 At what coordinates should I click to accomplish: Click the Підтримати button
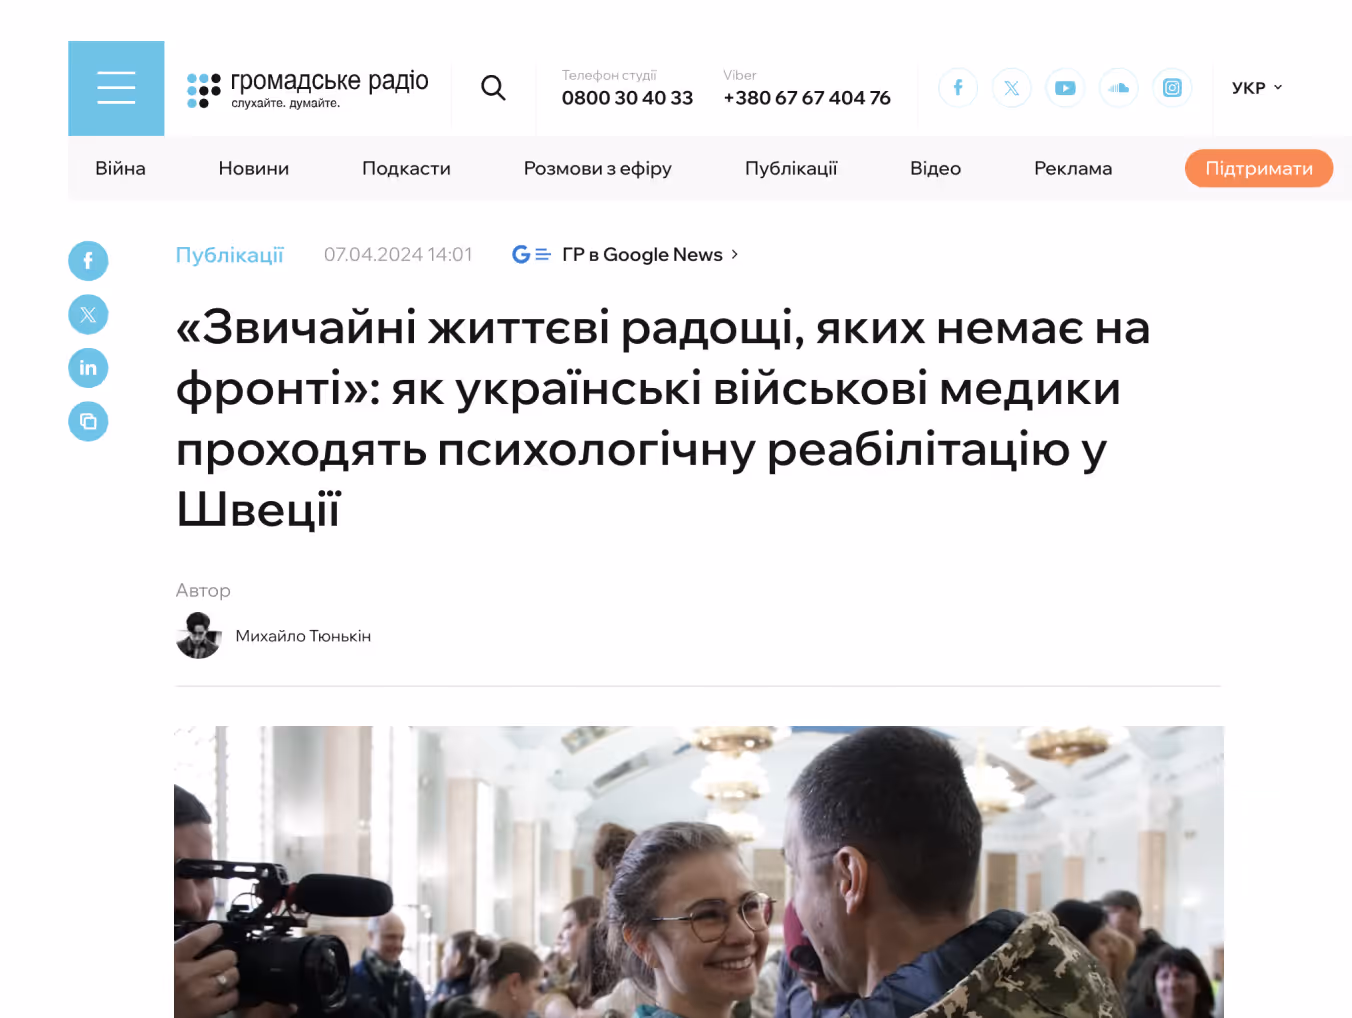(x=1259, y=168)
